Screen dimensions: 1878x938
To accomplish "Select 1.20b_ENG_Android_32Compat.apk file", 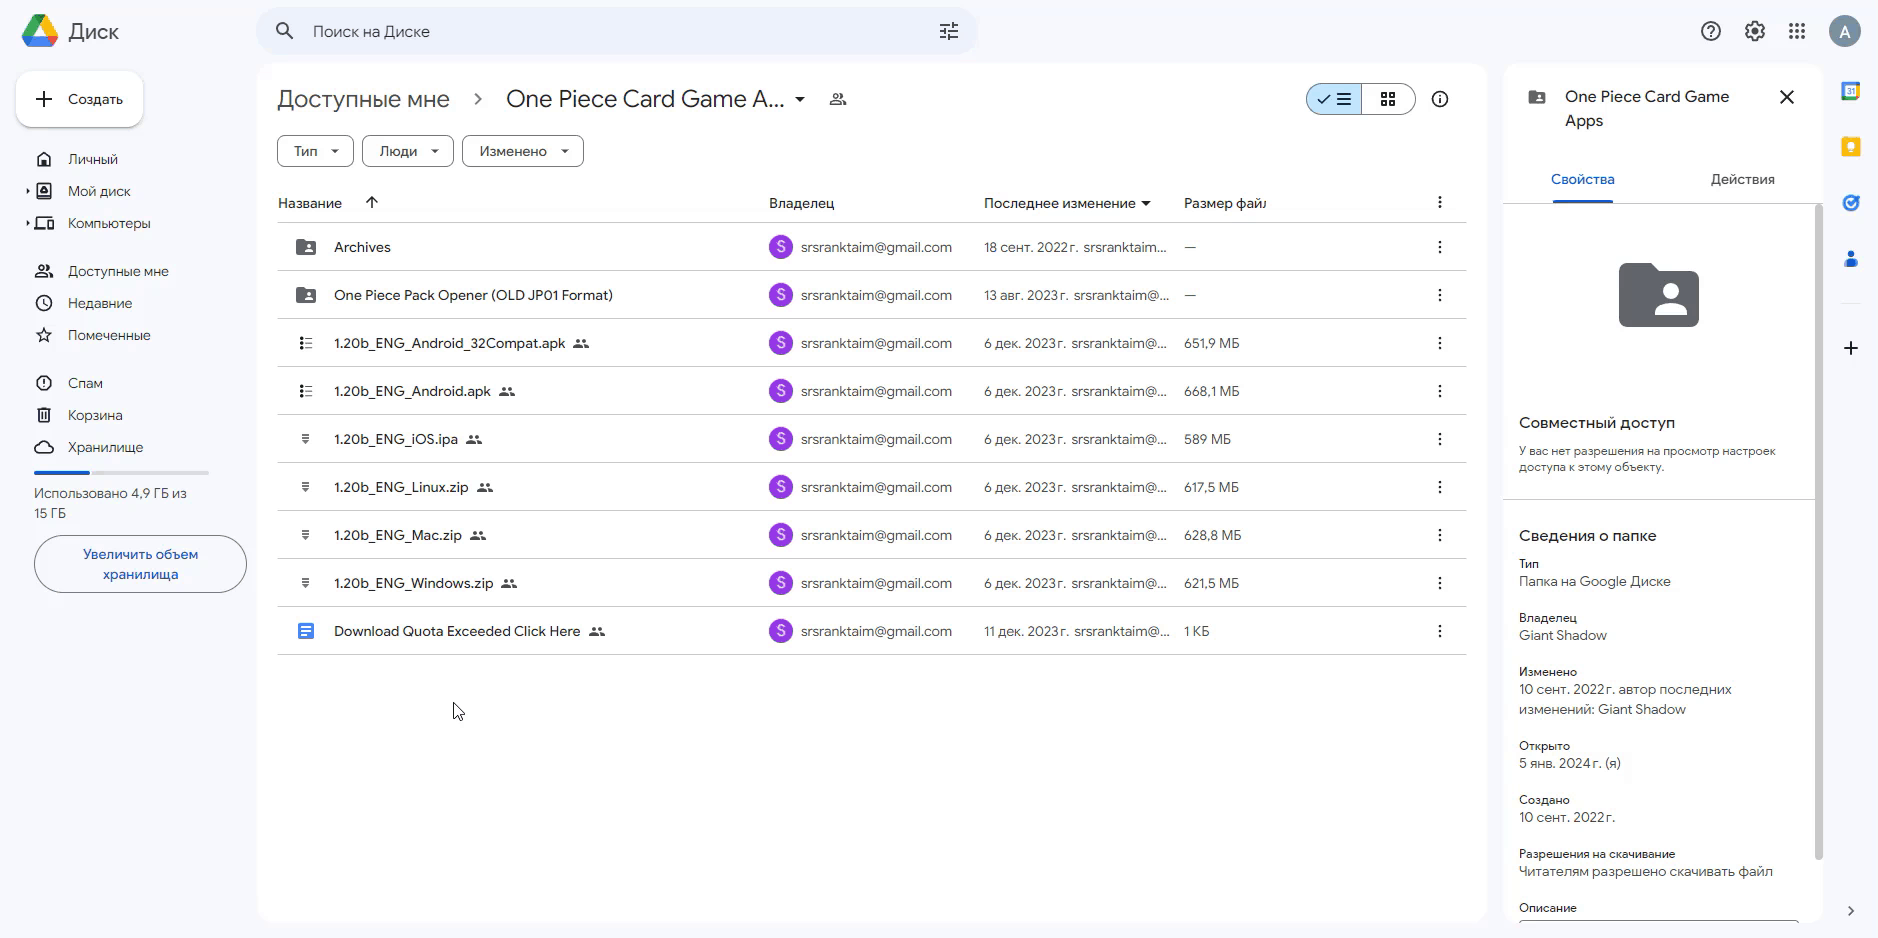I will tap(872, 343).
